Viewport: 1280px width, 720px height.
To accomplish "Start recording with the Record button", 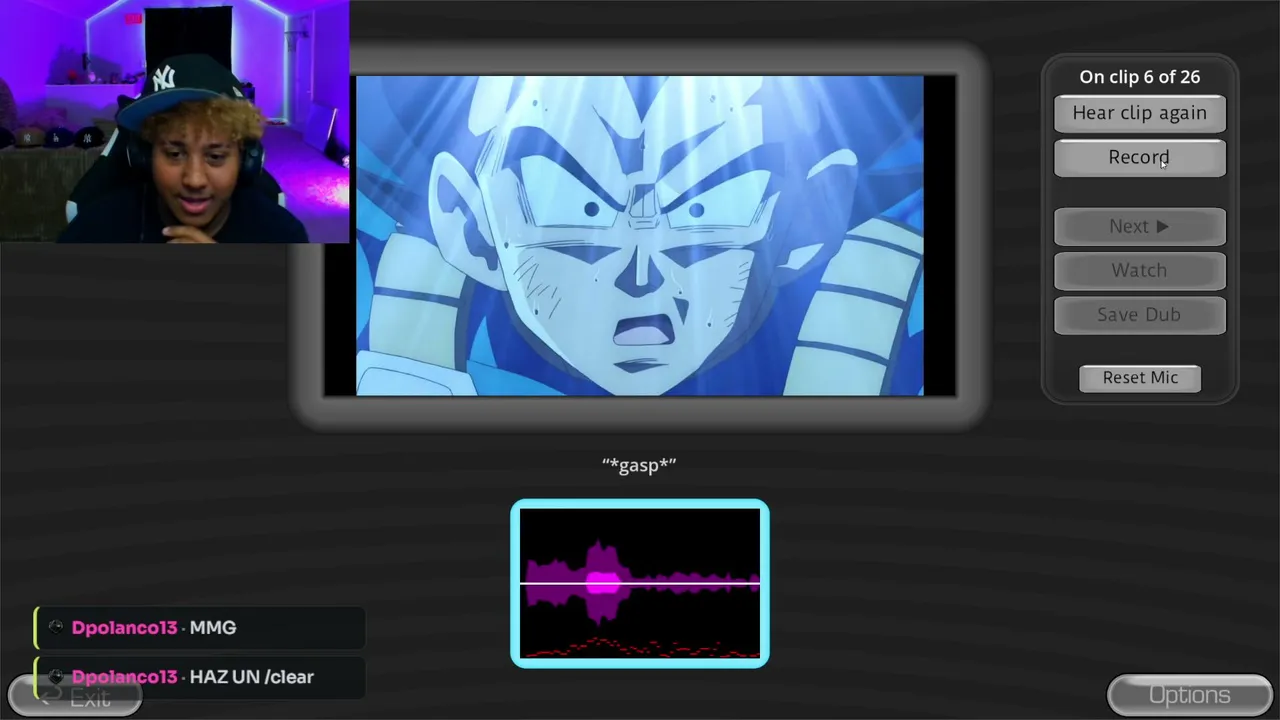I will click(1139, 158).
